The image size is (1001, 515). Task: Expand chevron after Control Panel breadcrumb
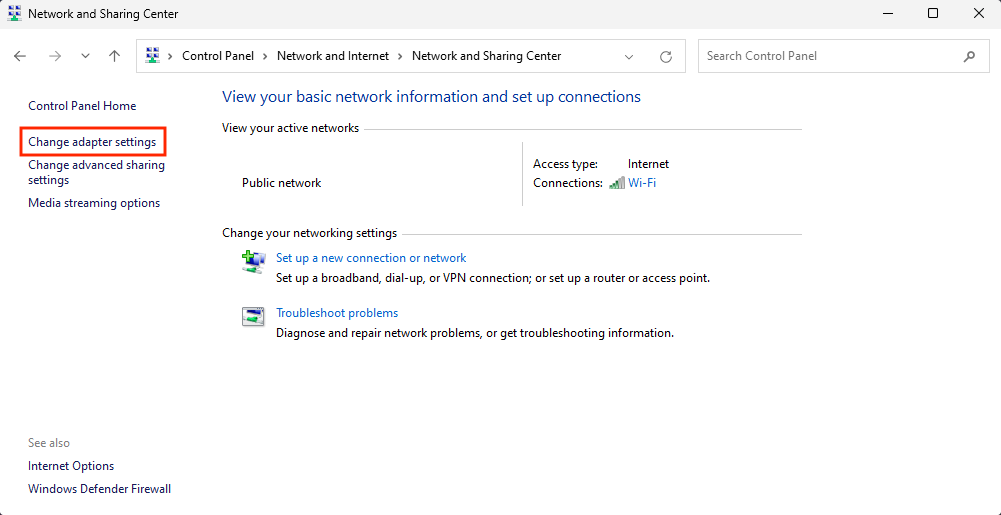[266, 56]
